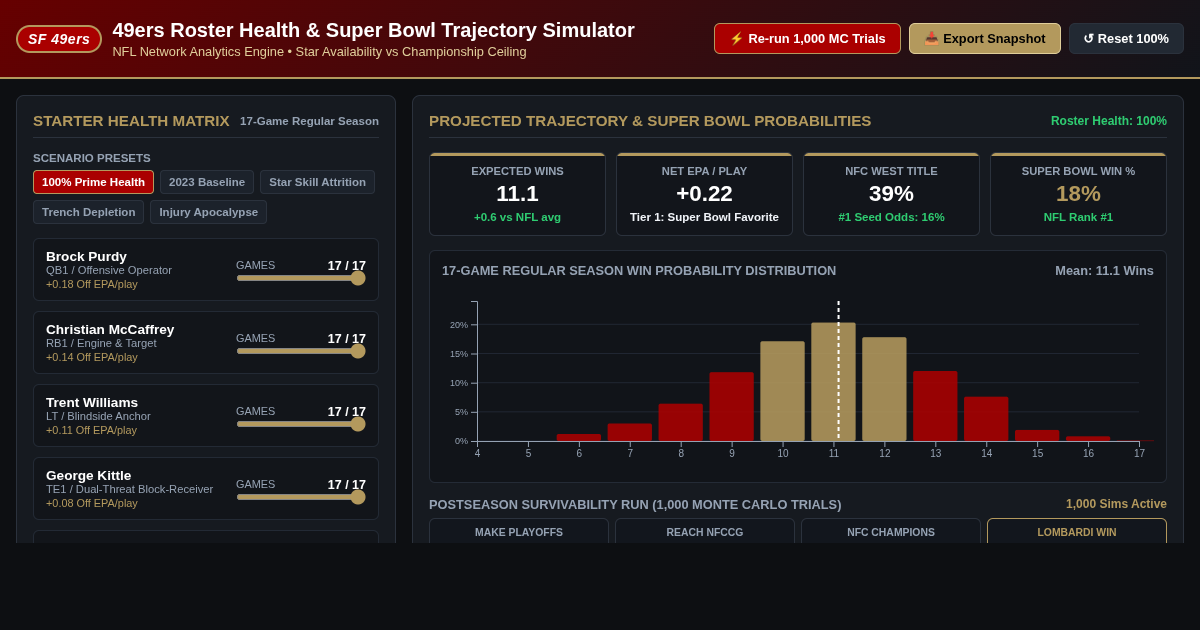
Task: Click the 15-win histogram bar
Action: 1037,435
